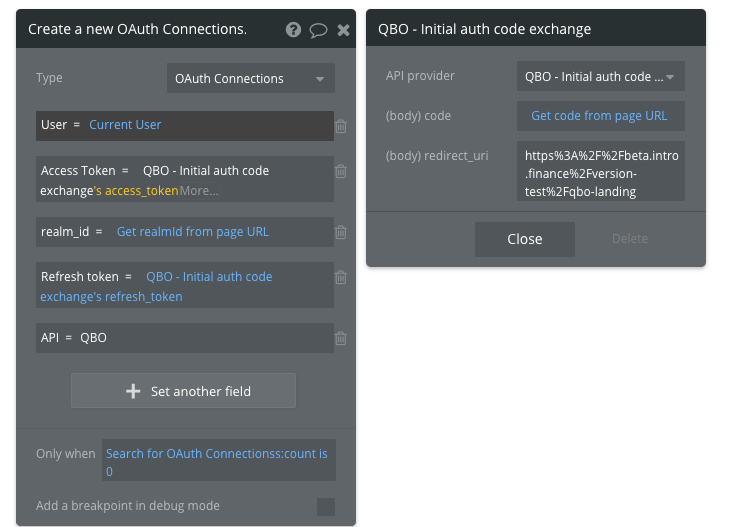This screenshot has height=527, width=740.
Task: Expand the API provider dropdown
Action: (x=600, y=77)
